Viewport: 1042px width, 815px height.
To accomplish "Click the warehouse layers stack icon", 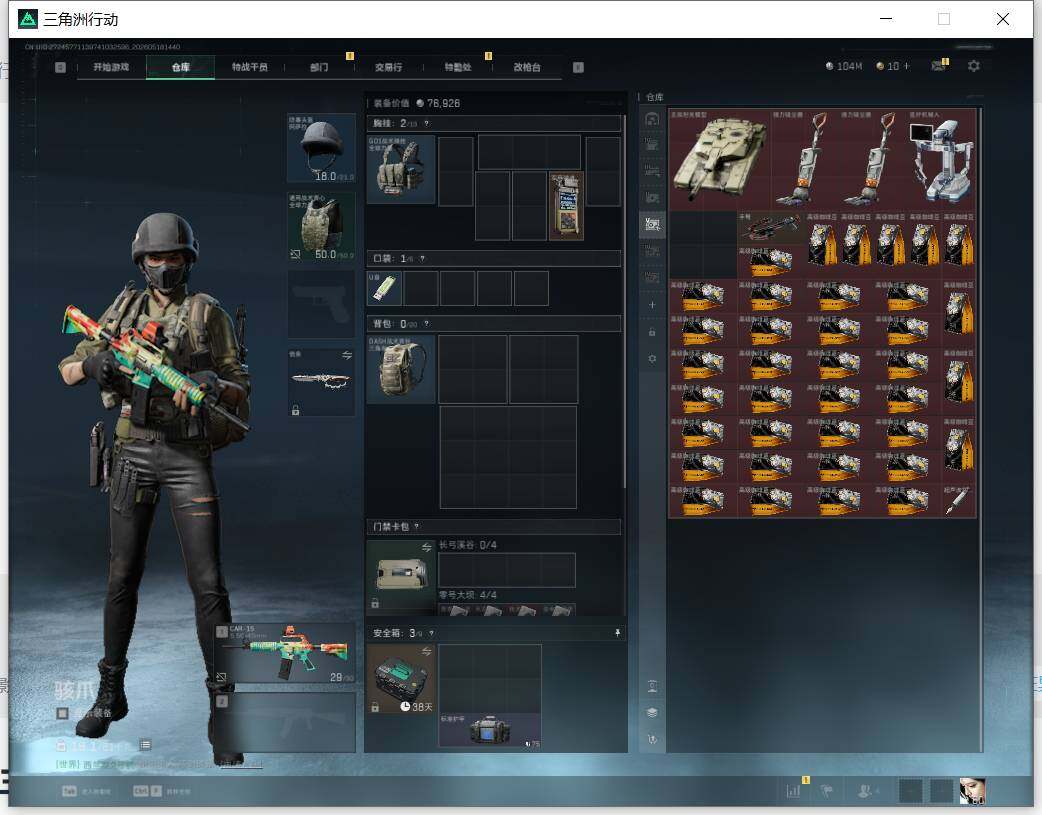I will [652, 713].
